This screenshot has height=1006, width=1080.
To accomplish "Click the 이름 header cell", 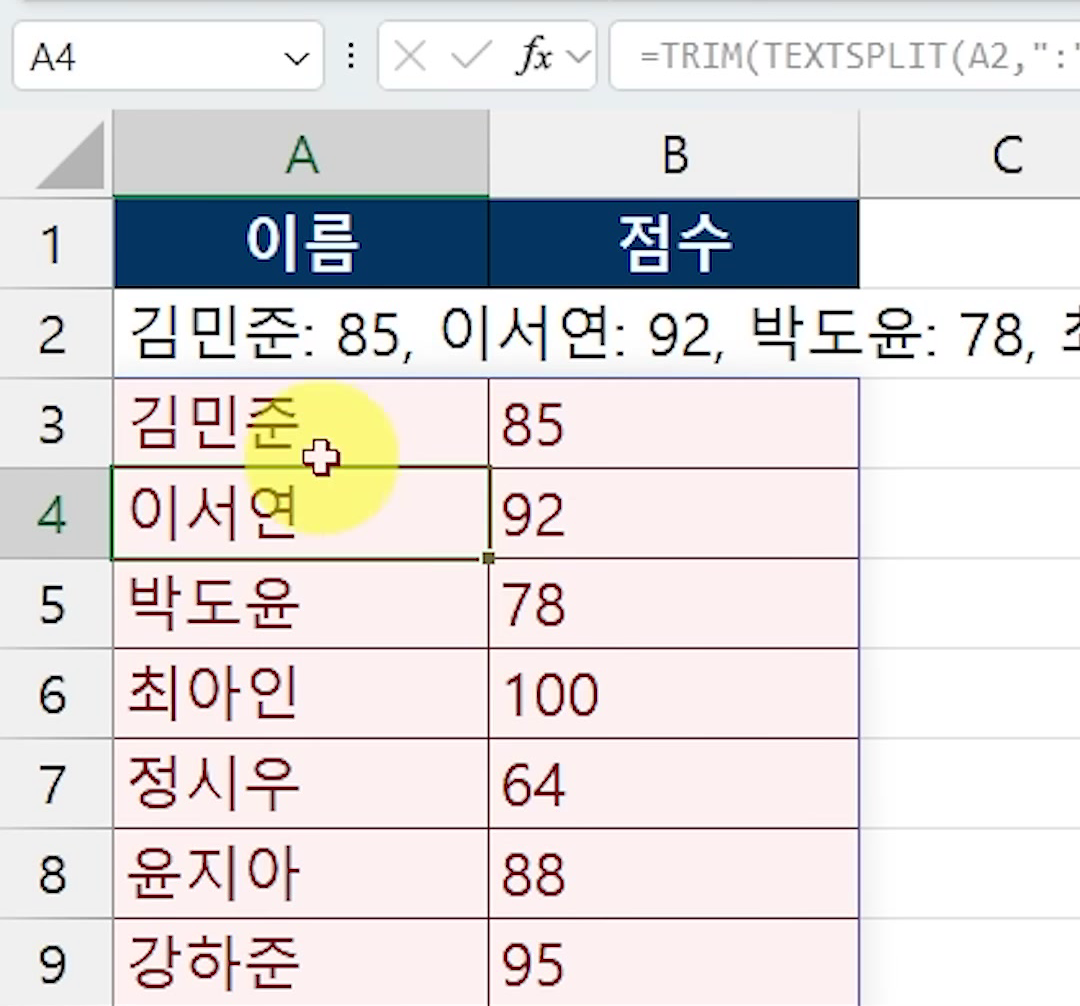I will pyautogui.click(x=301, y=244).
